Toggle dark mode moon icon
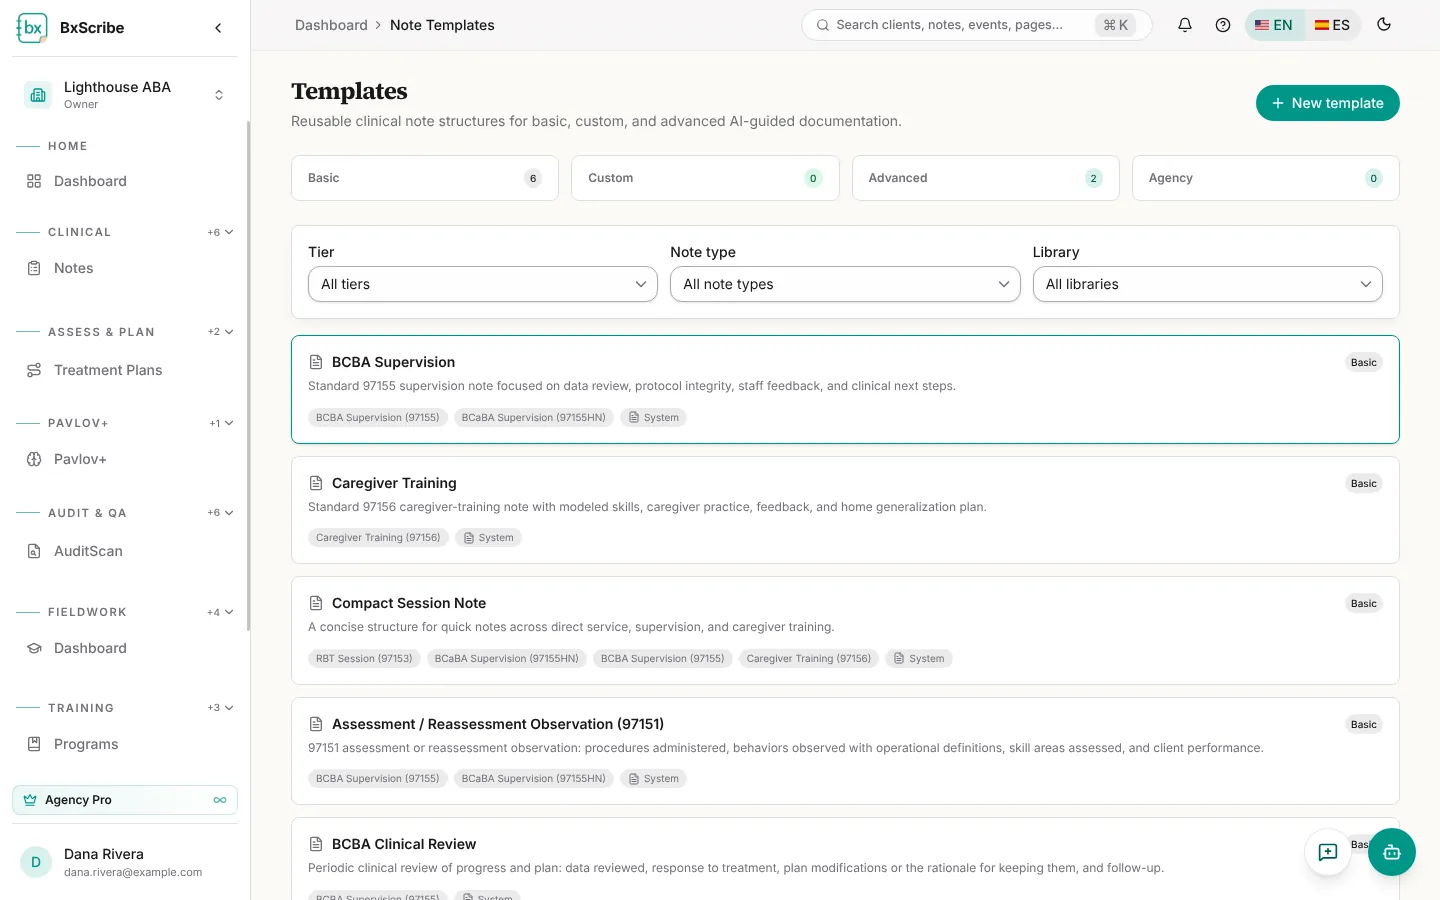 (1384, 25)
